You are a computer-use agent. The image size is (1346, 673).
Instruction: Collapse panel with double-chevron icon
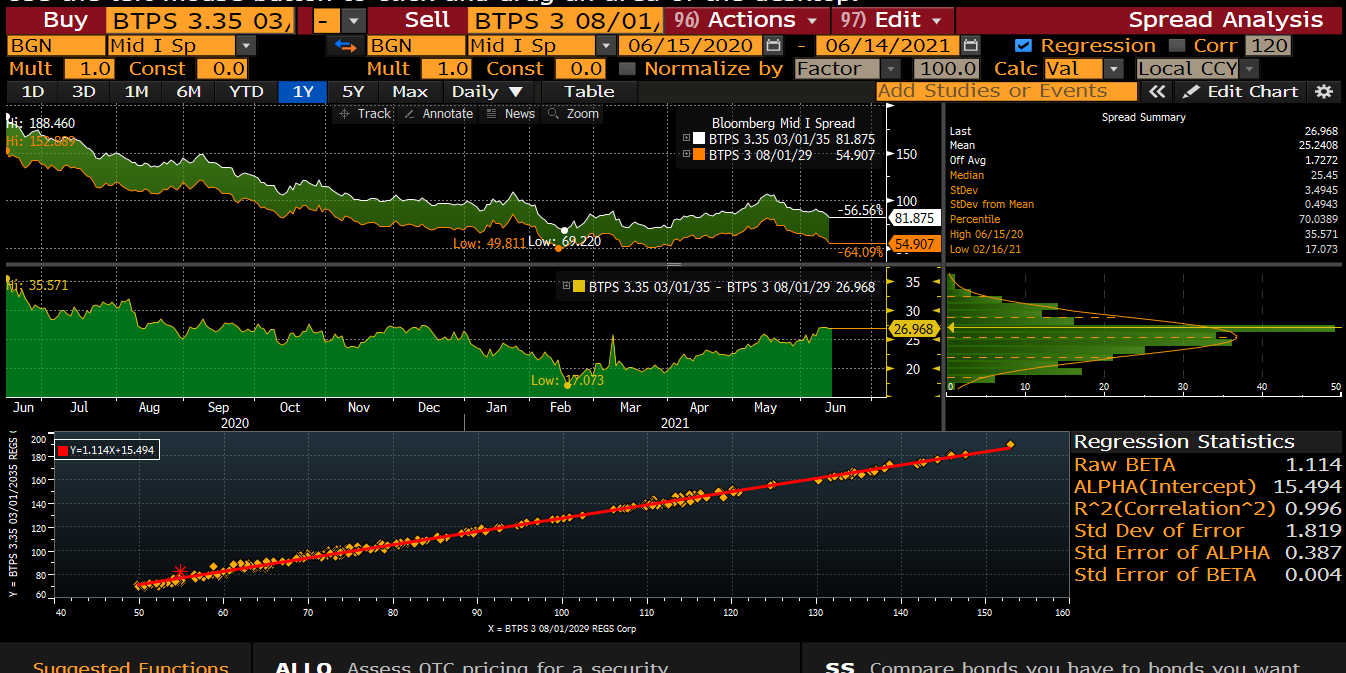(x=1157, y=91)
